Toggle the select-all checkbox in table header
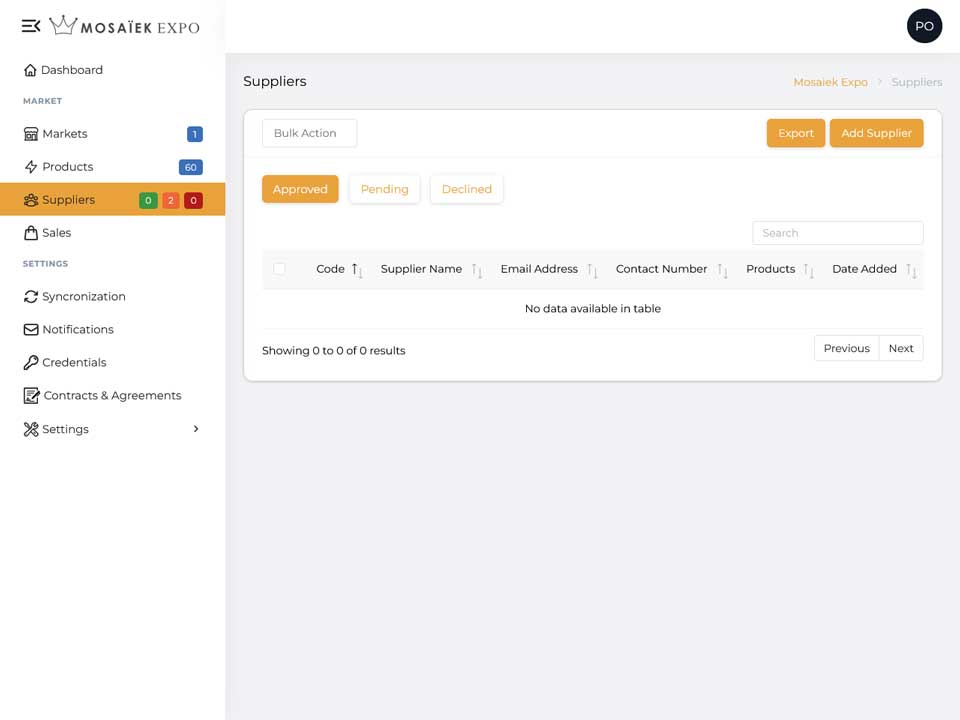The width and height of the screenshot is (960, 720). point(279,268)
